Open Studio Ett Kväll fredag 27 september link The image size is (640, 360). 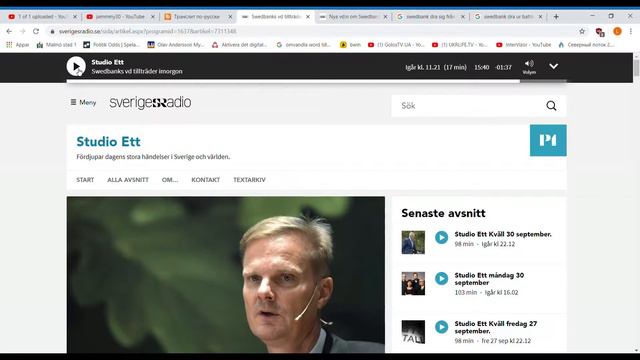pyautogui.click(x=496, y=327)
